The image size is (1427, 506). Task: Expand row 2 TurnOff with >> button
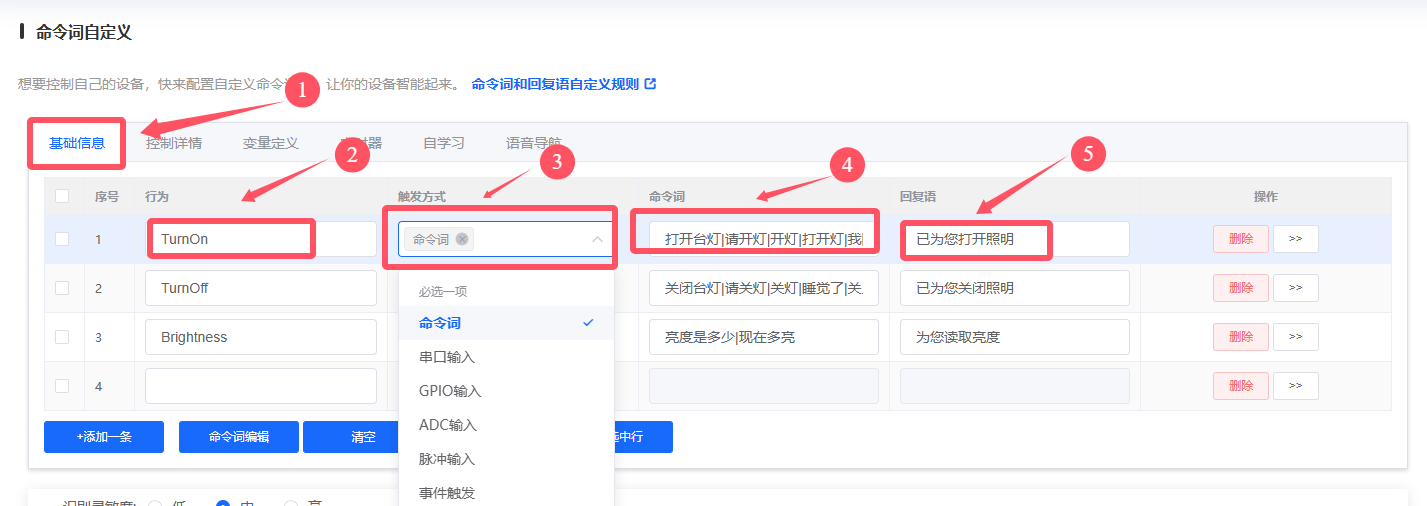(1296, 288)
